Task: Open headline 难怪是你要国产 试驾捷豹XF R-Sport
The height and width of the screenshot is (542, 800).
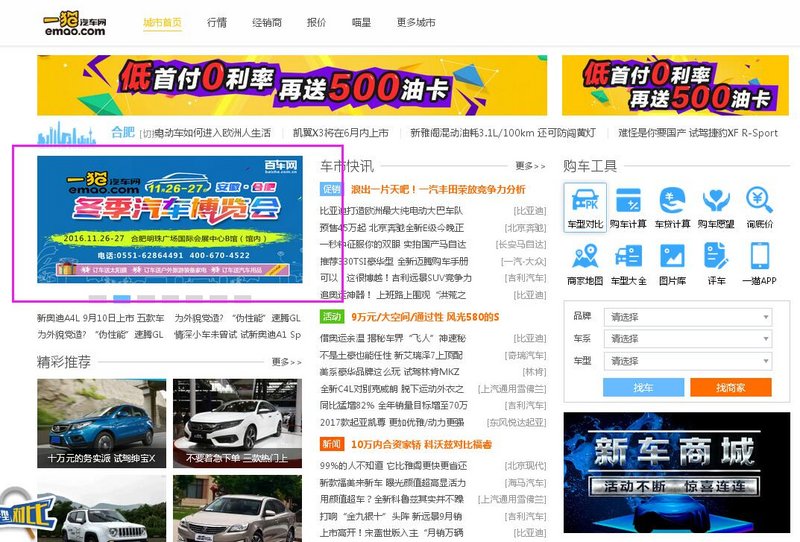Action: [x=698, y=133]
